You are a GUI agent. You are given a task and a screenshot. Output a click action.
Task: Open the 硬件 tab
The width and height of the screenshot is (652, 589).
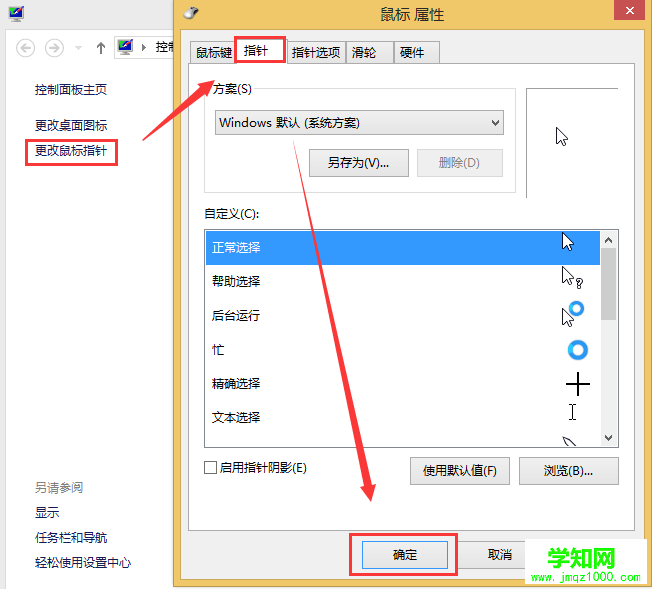pos(416,52)
